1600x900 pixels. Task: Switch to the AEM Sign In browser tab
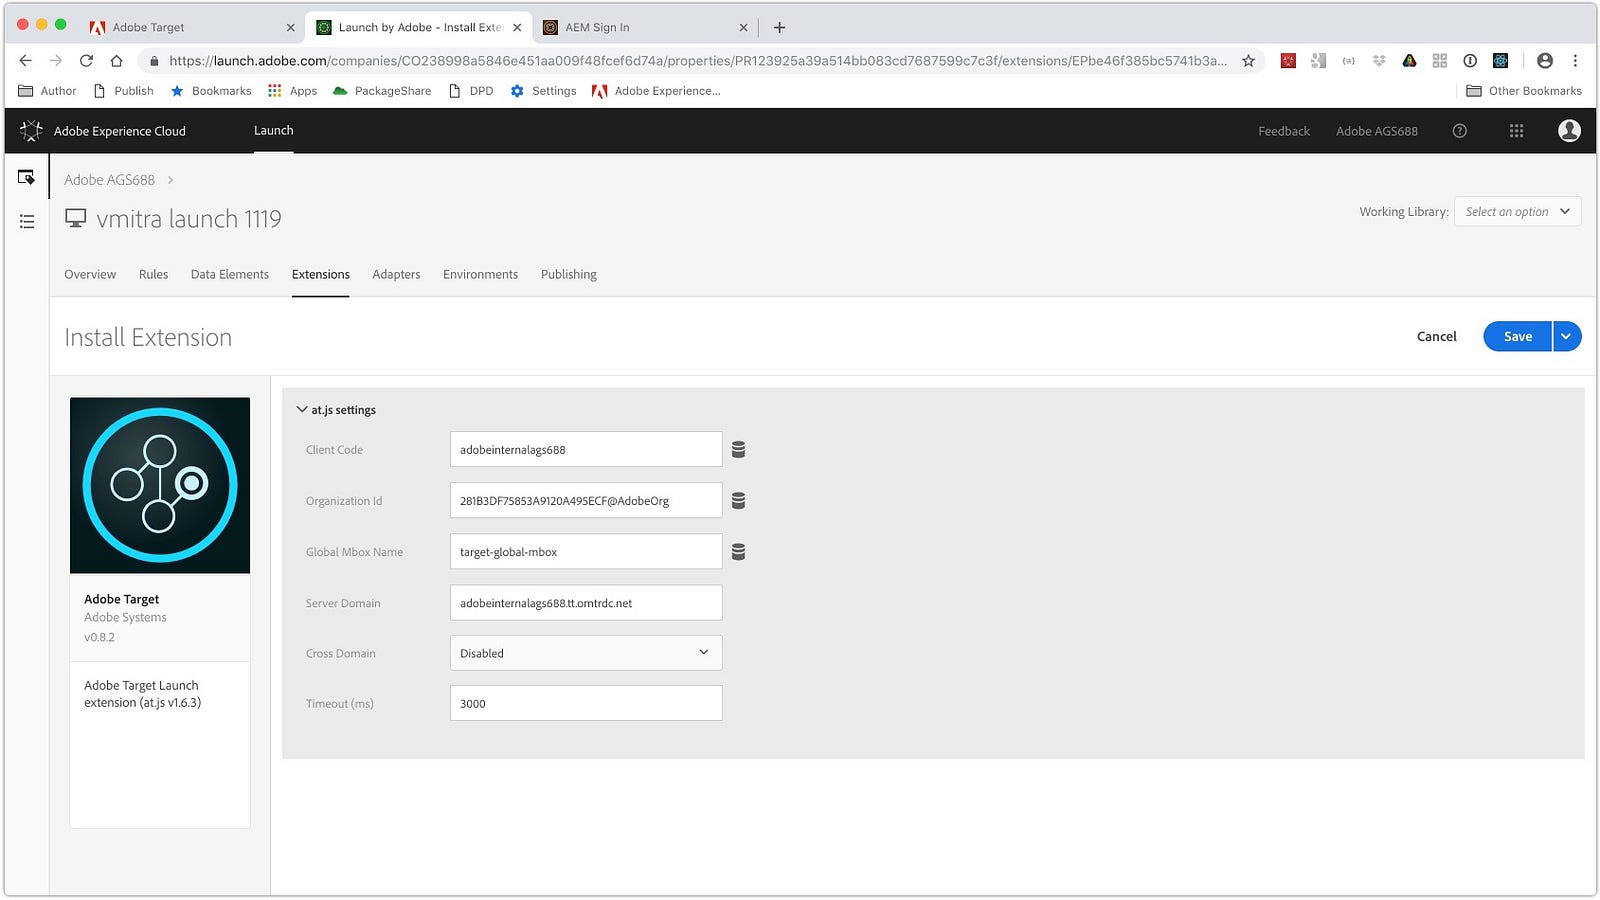coord(645,28)
